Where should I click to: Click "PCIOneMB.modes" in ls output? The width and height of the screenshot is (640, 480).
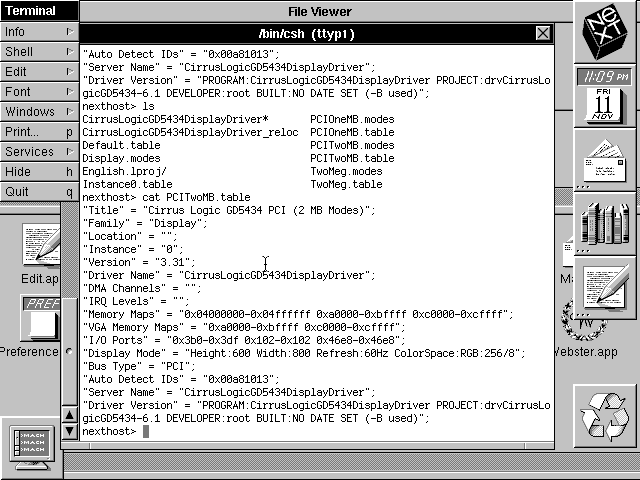click(352, 119)
